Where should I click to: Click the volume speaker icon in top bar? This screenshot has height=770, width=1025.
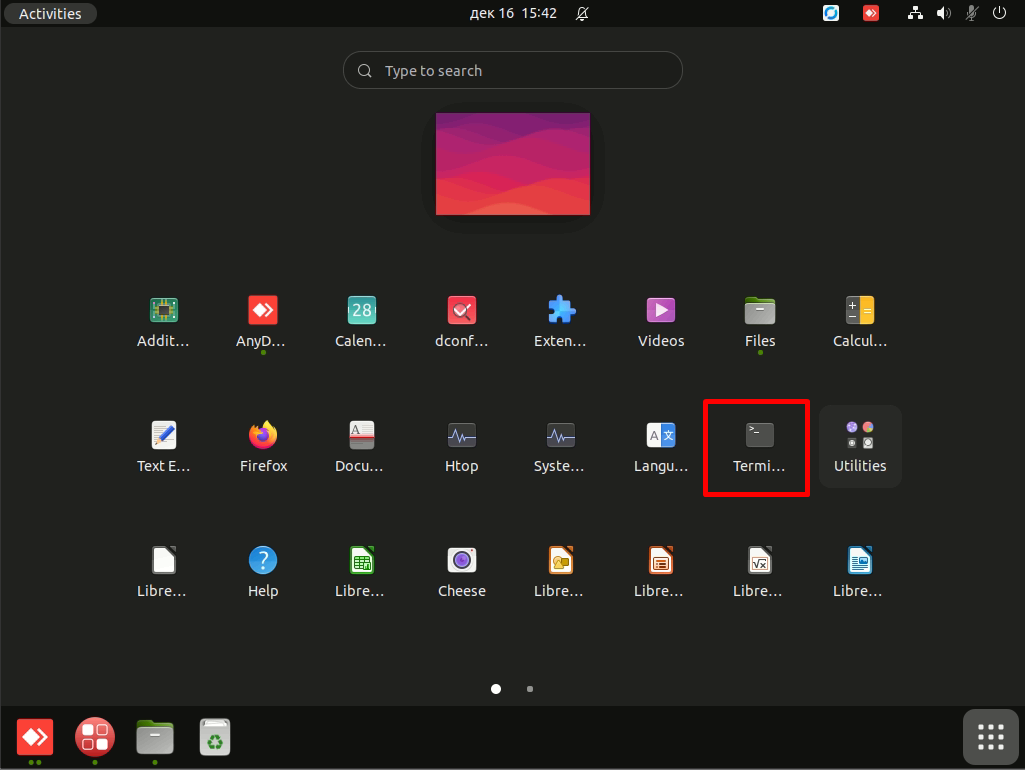943,14
